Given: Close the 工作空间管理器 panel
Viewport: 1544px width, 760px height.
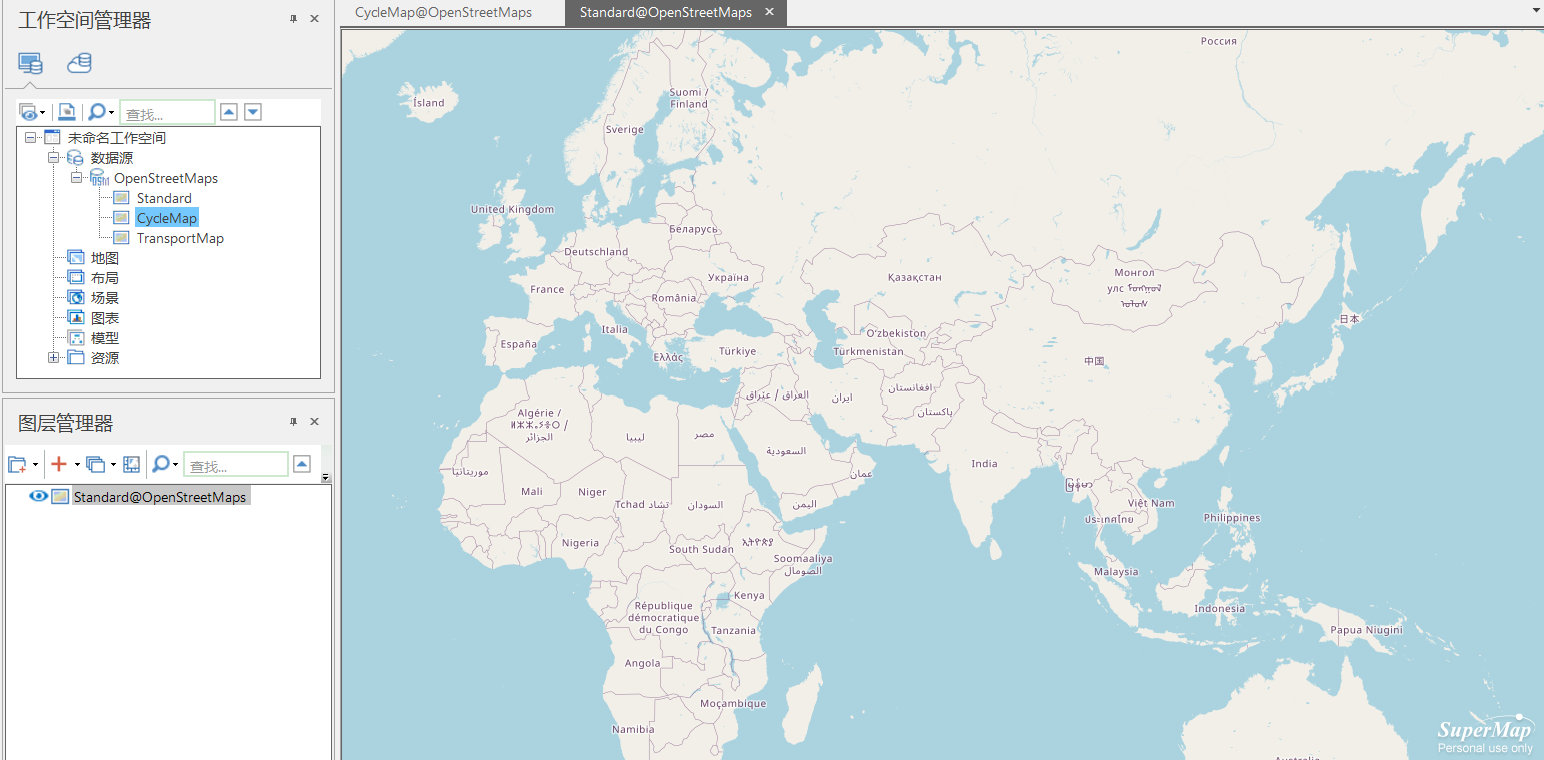Looking at the screenshot, I should 314,19.
